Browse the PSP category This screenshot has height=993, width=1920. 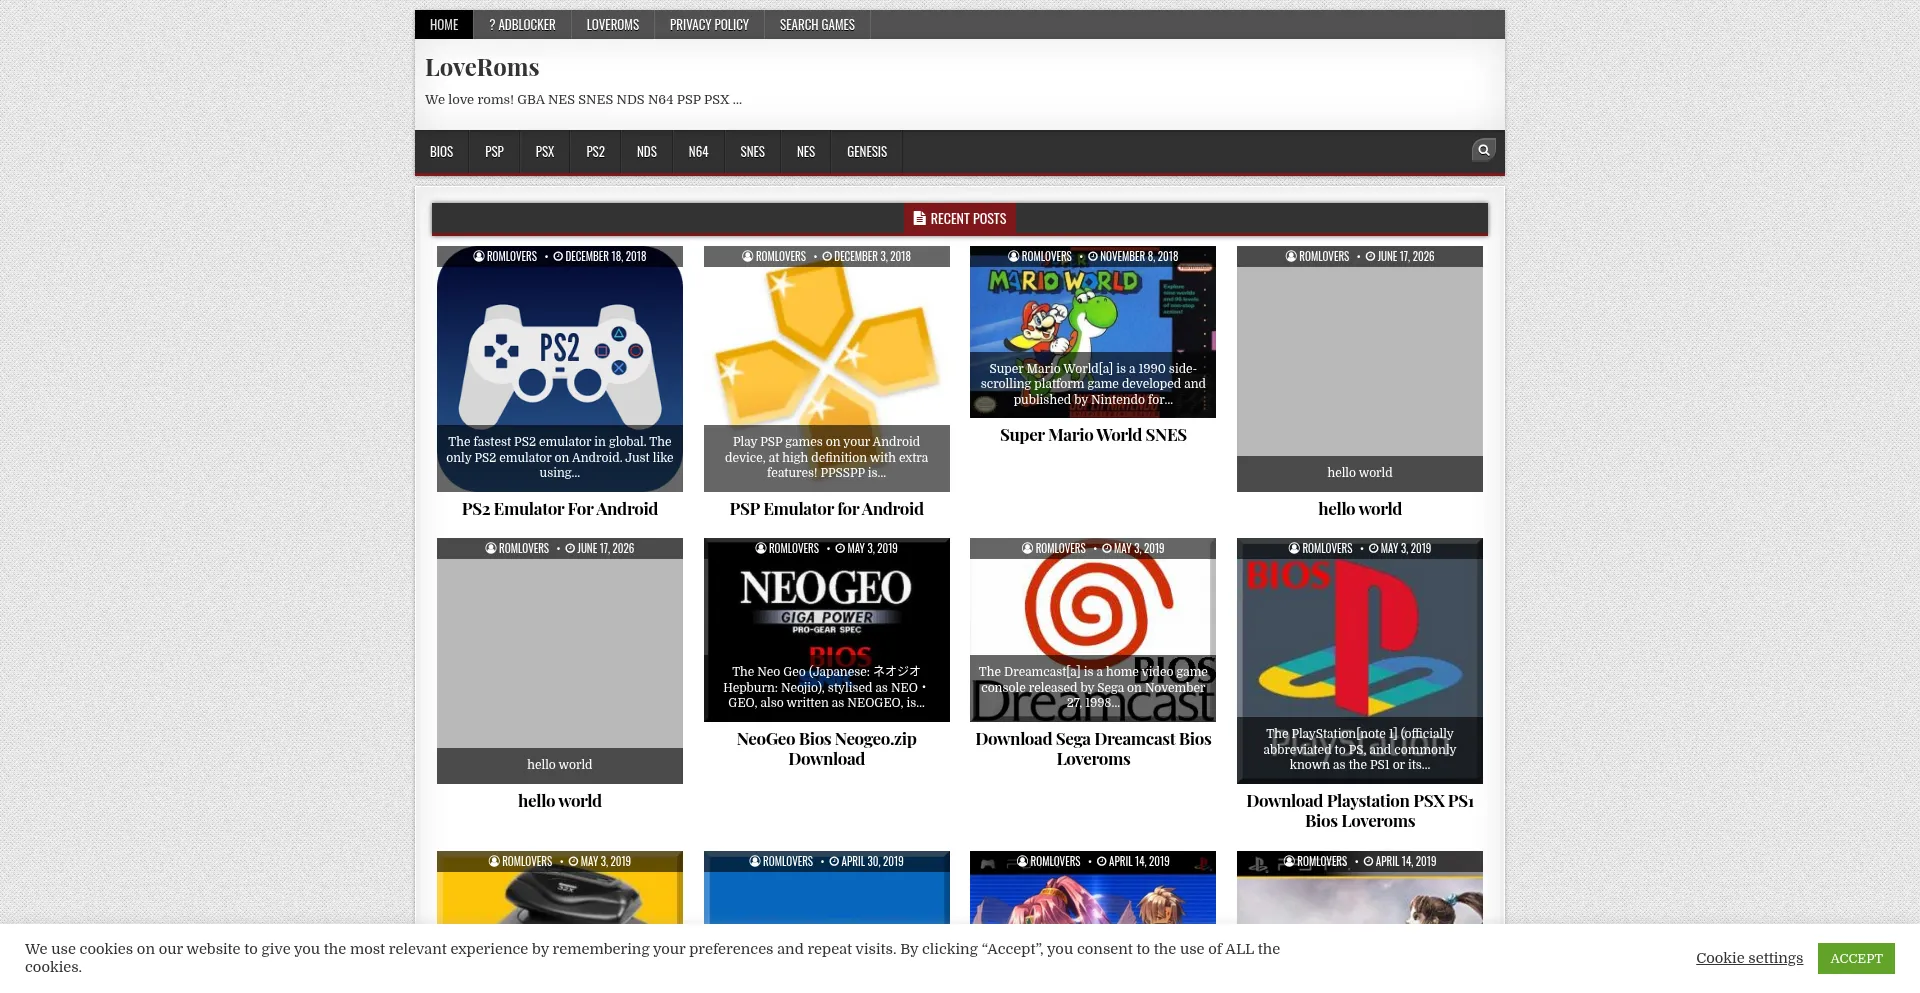point(494,152)
